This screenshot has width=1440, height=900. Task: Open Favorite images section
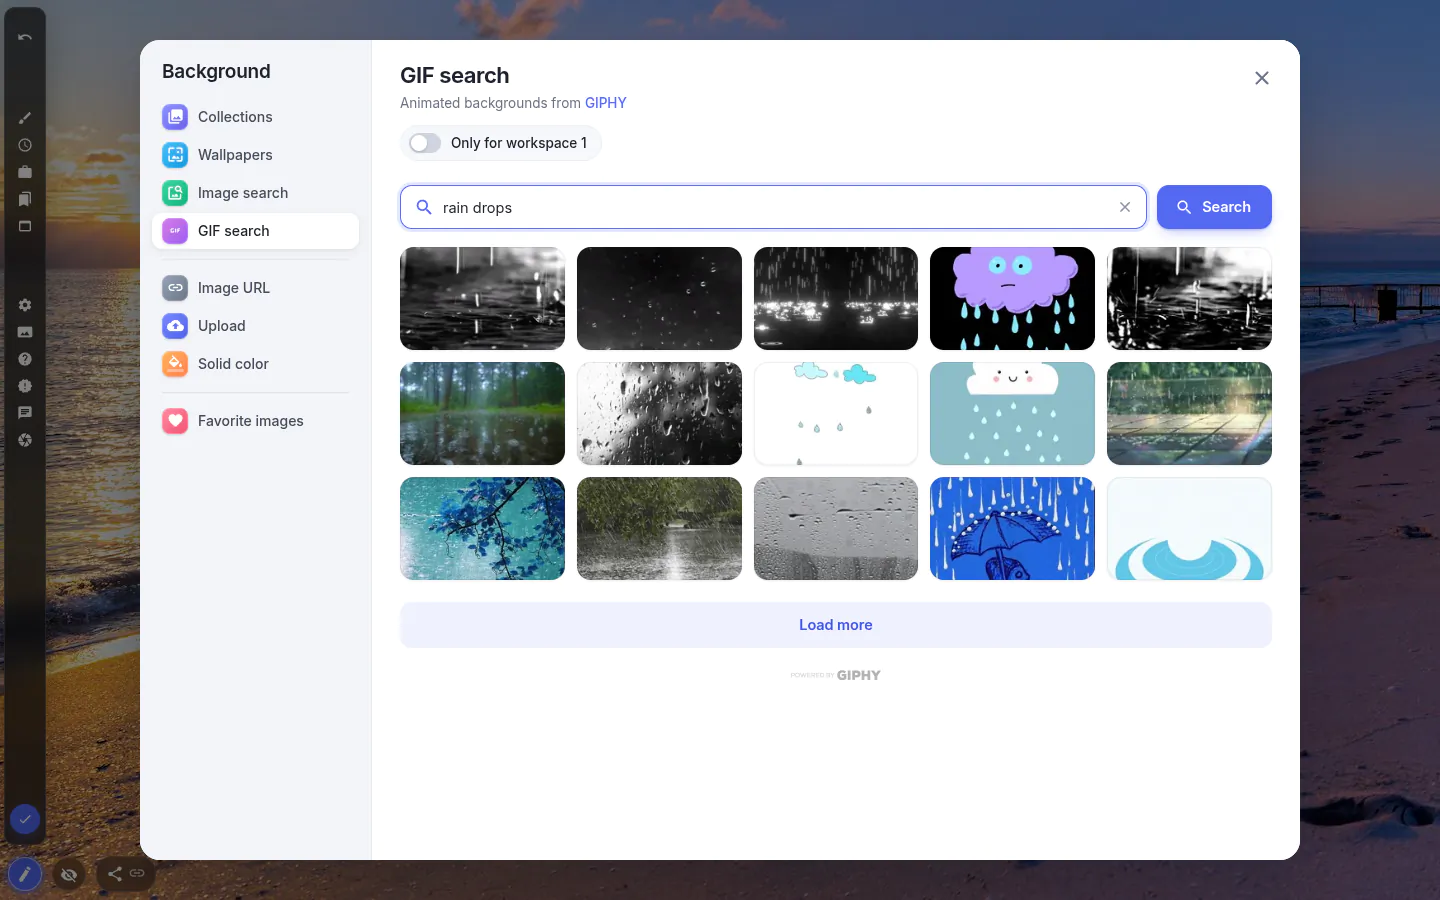coord(255,421)
